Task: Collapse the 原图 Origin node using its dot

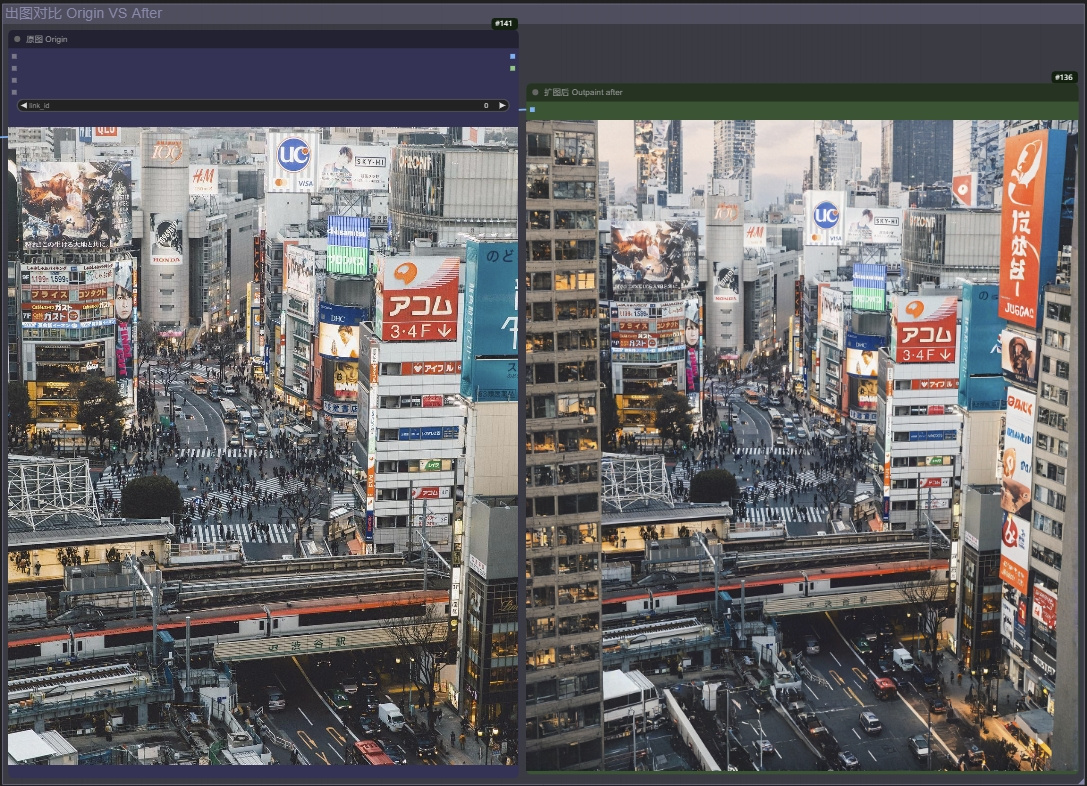Action: pos(17,40)
